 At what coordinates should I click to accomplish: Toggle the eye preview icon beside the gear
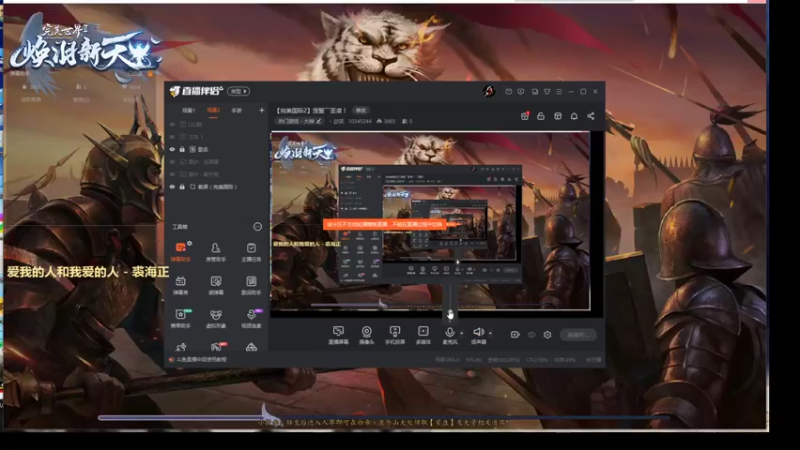pos(532,335)
